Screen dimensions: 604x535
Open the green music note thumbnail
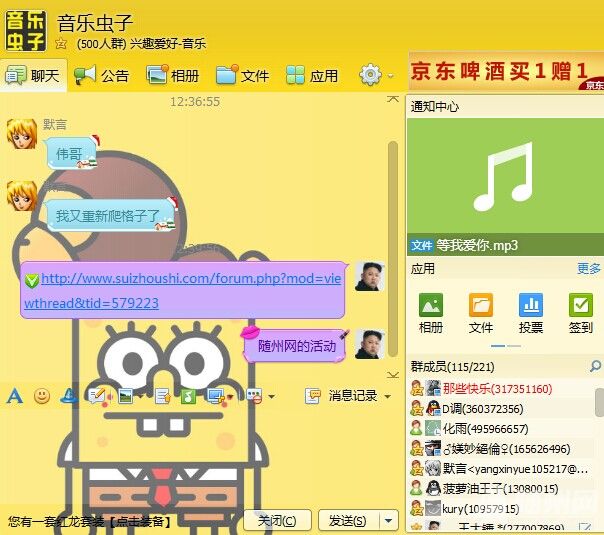[x=505, y=177]
